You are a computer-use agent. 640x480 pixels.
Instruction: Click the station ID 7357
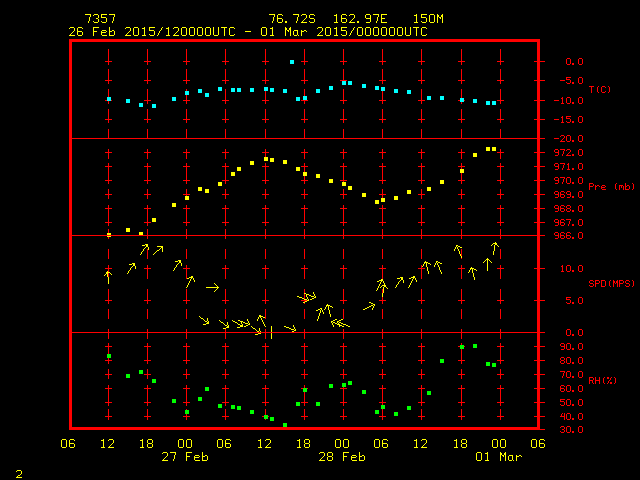tap(100, 19)
